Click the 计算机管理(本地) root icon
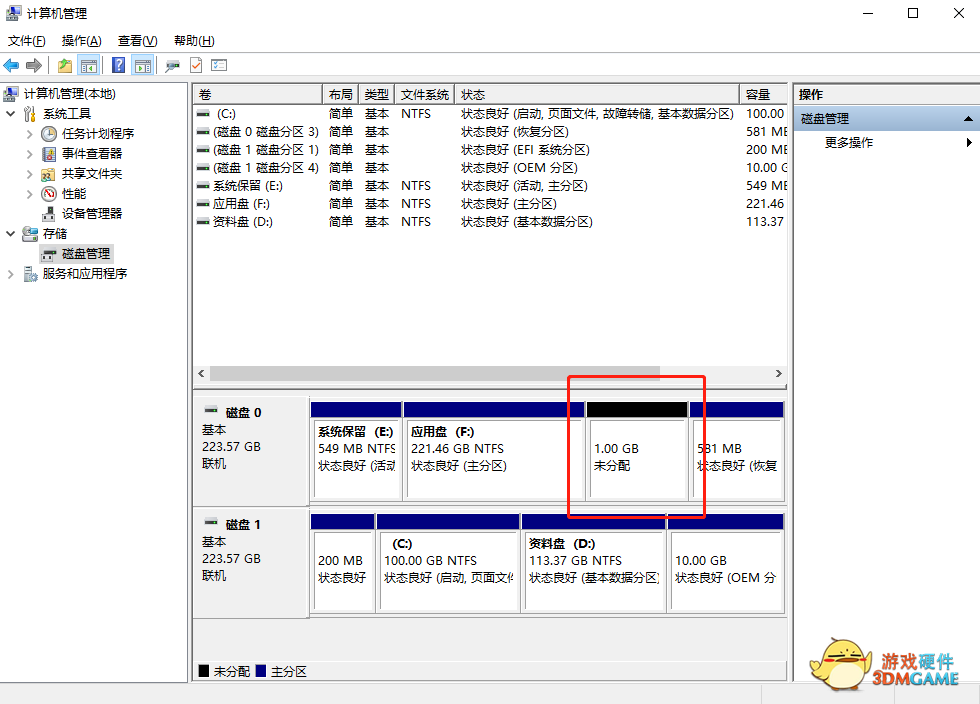Viewport: 980px width, 704px height. click(x=10, y=94)
